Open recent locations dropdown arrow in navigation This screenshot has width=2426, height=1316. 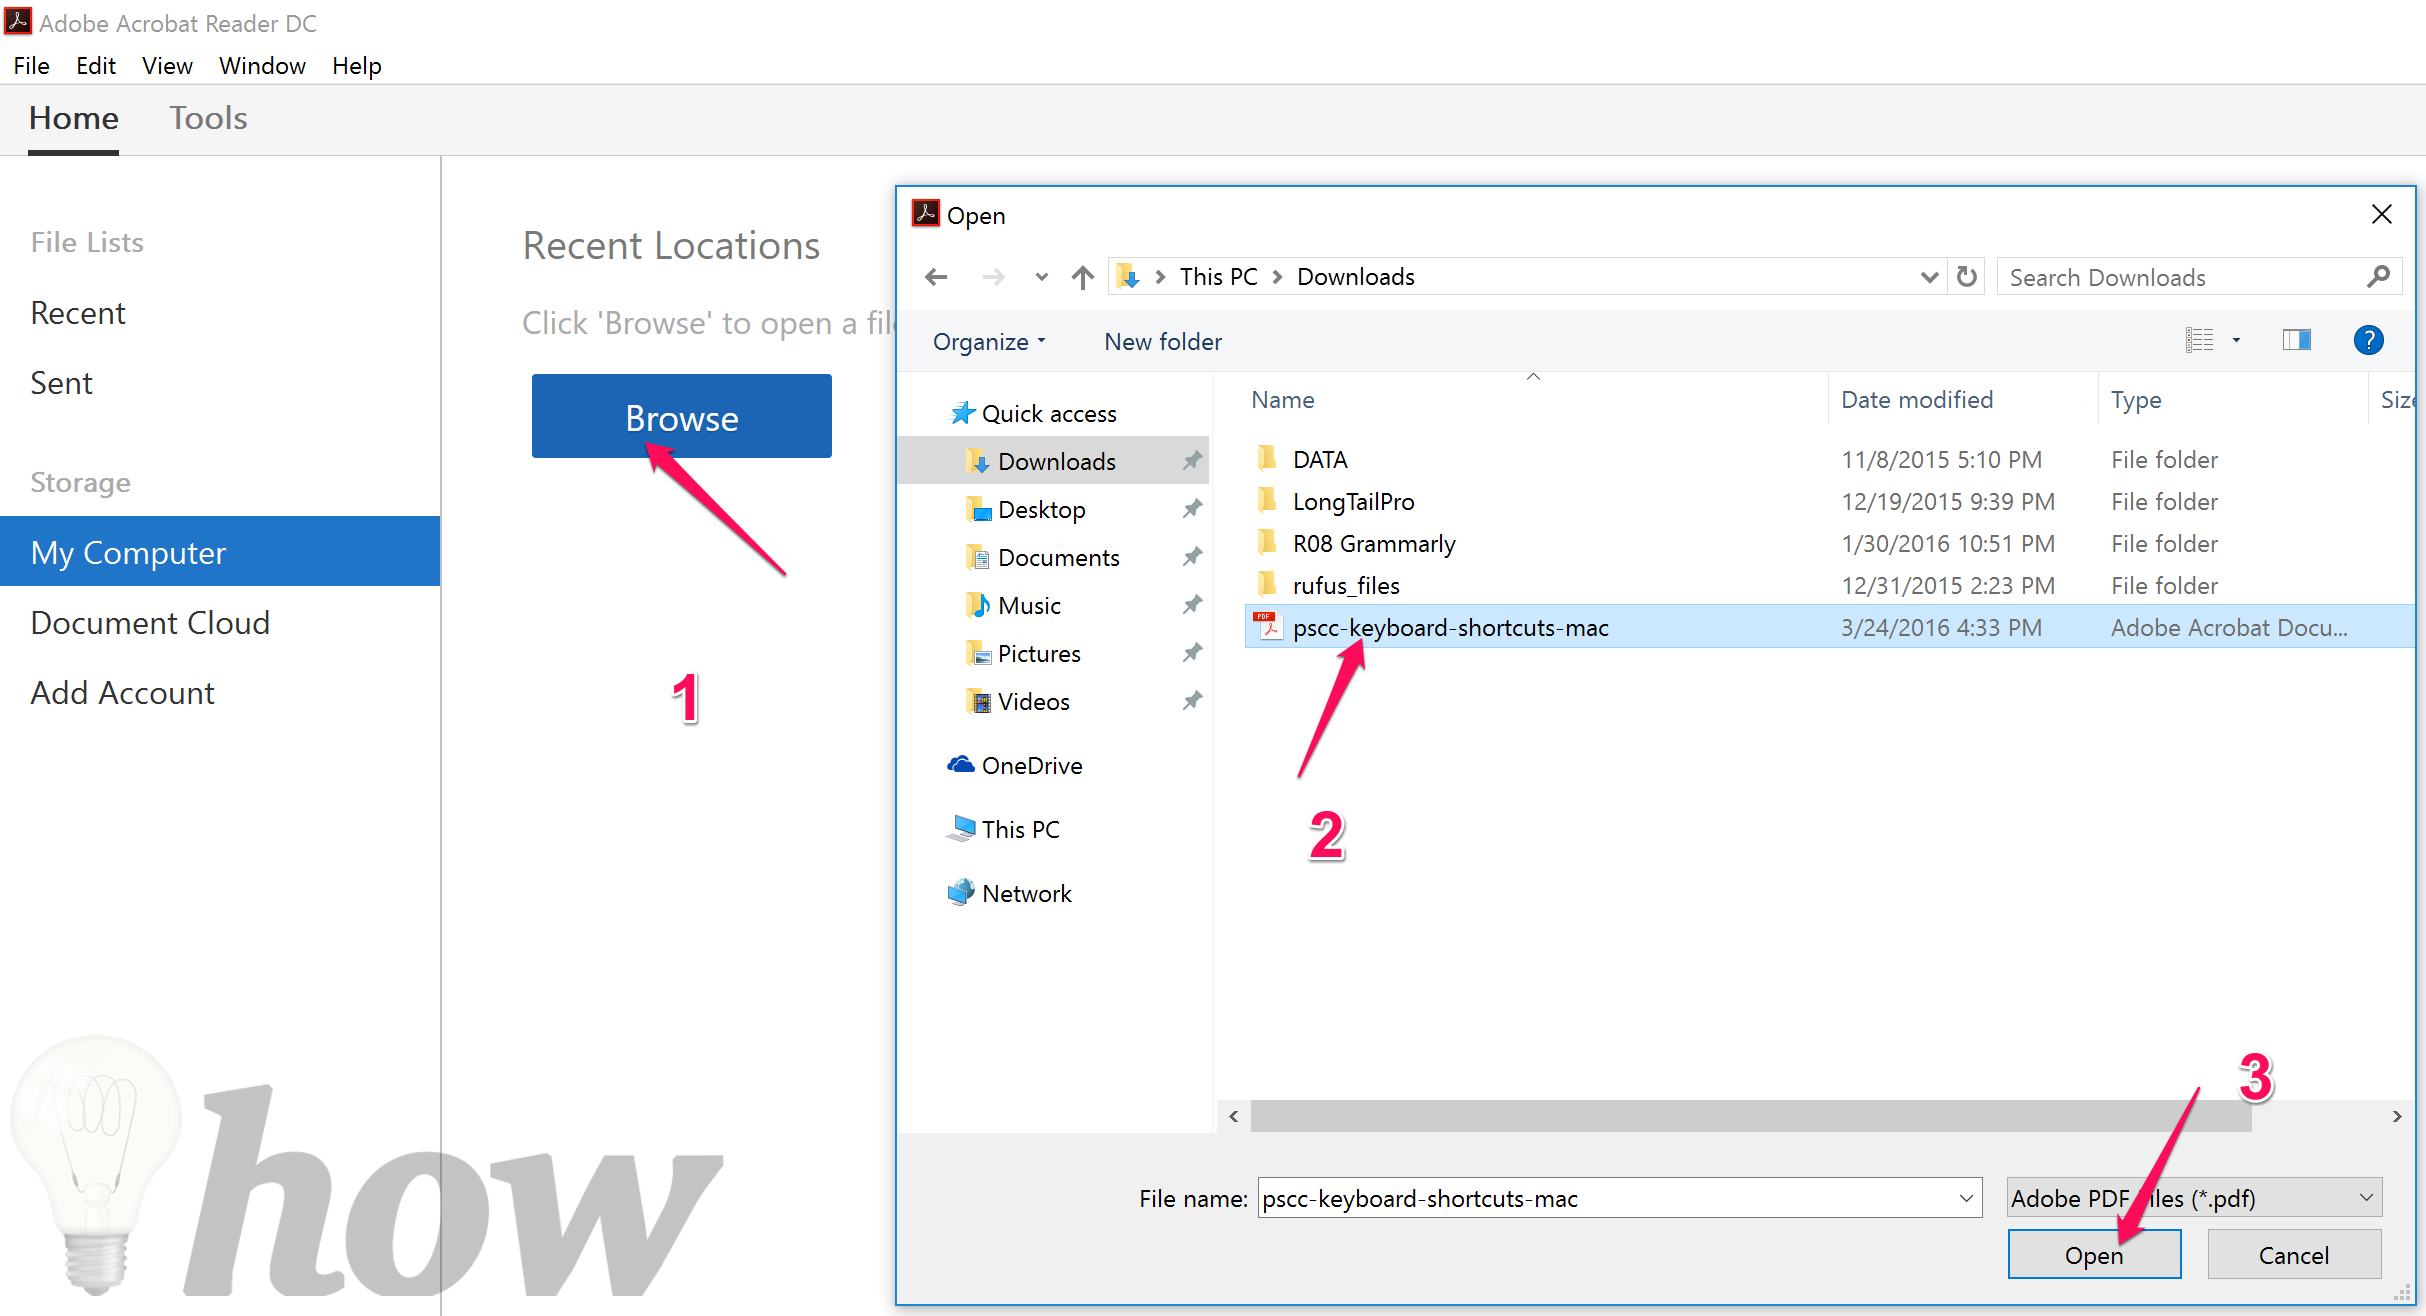coord(1041,277)
